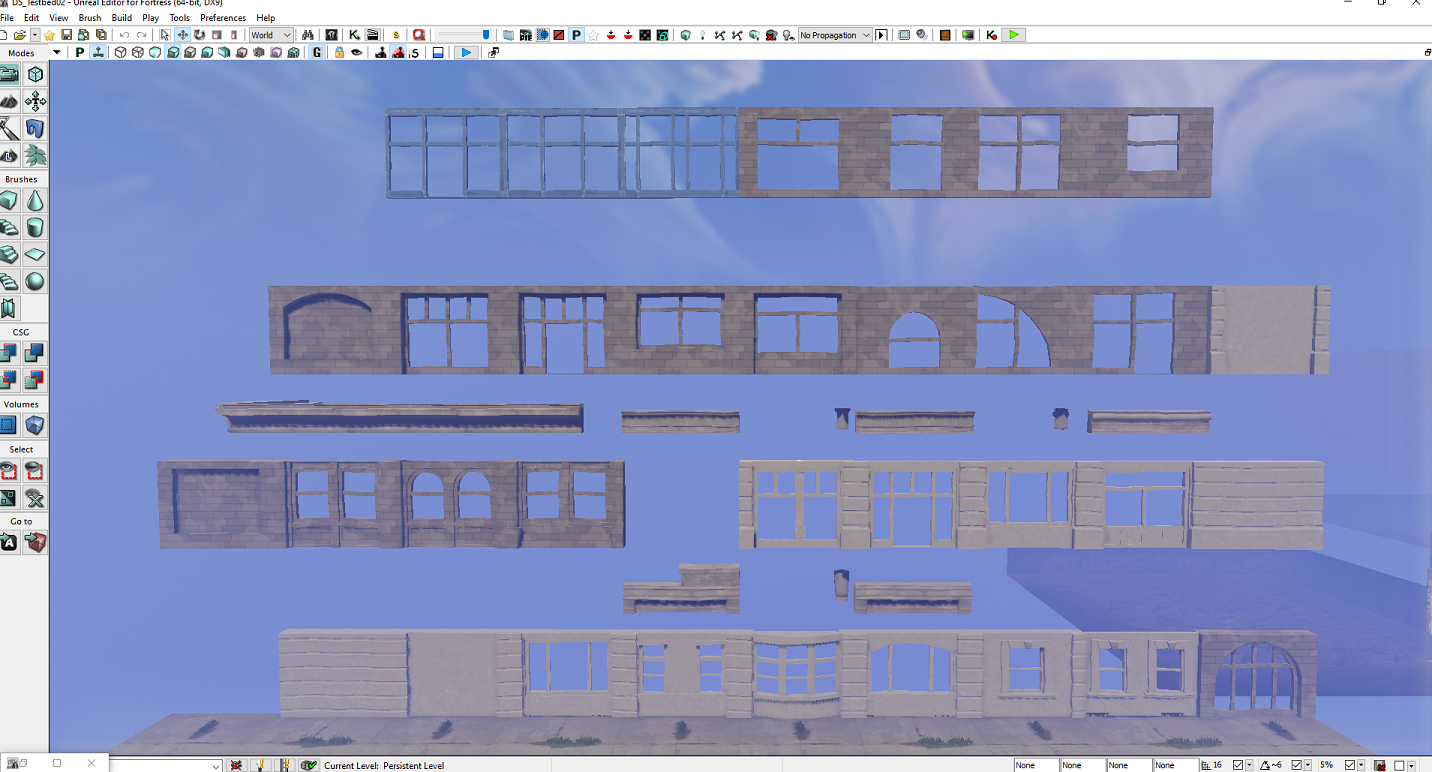Add a Volume brush
Viewport: 1432px width, 772px height.
[x=35, y=426]
